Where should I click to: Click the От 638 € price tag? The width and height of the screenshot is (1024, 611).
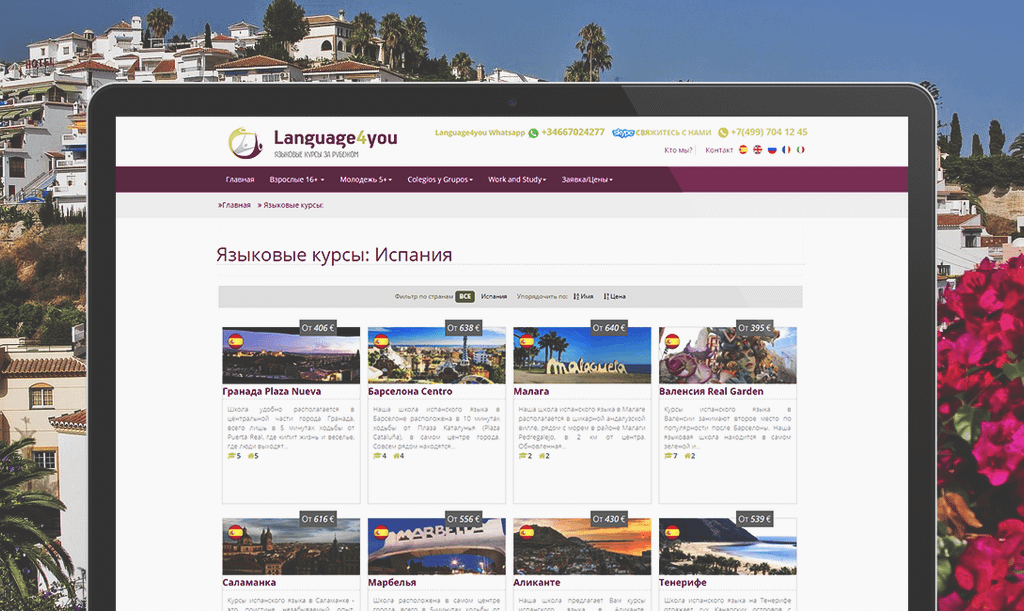click(x=464, y=328)
